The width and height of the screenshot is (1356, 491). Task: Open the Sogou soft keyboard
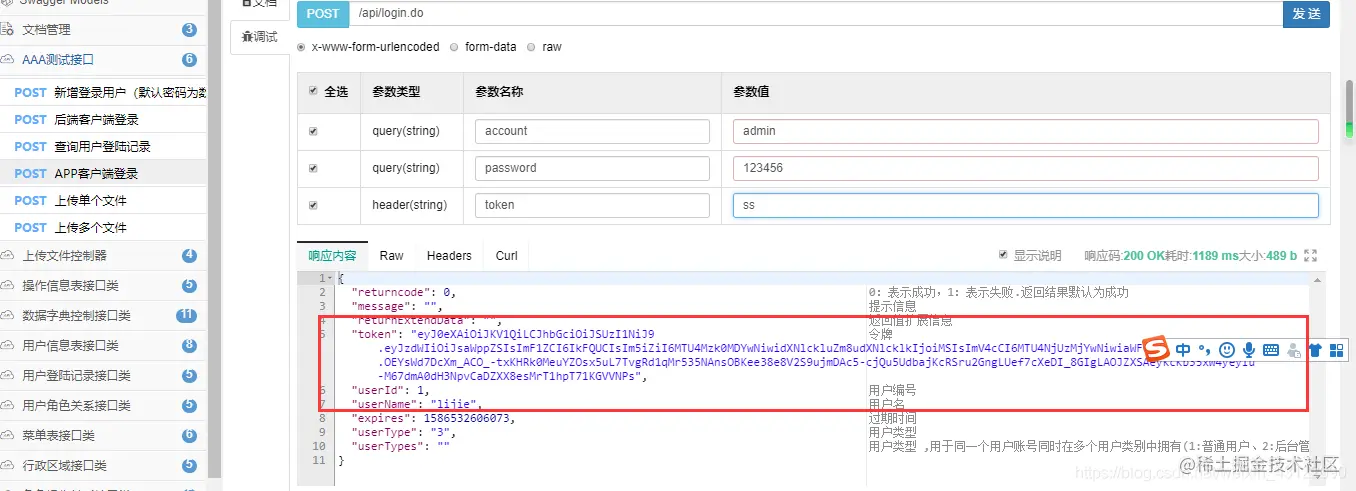1271,350
